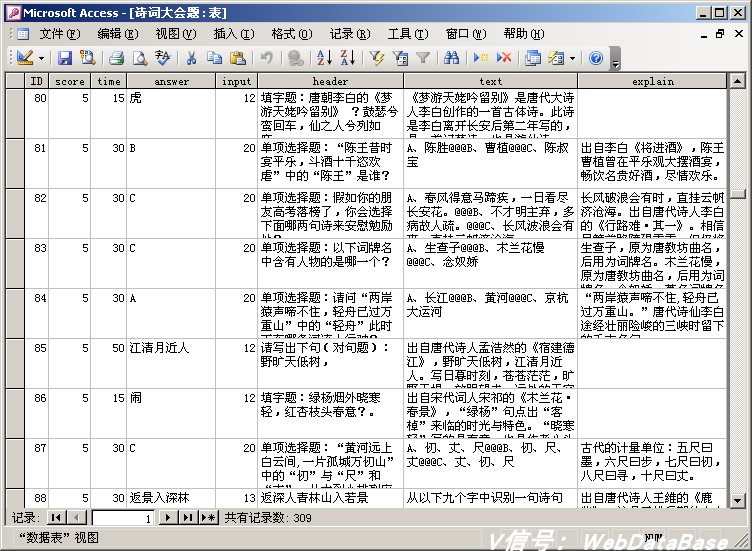752x551 pixels.
Task: Open the 工具(T) menu
Action: click(x=408, y=34)
